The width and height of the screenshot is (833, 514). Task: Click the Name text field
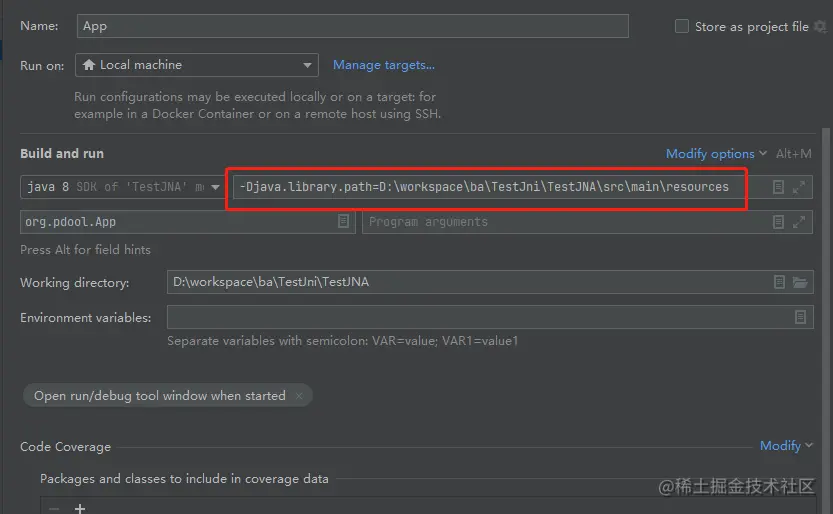[x=352, y=26]
